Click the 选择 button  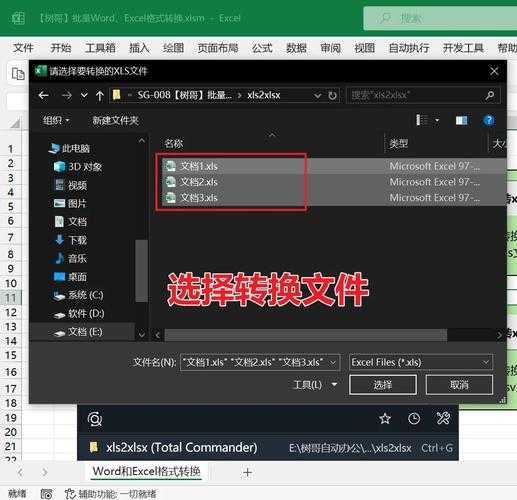[383, 385]
